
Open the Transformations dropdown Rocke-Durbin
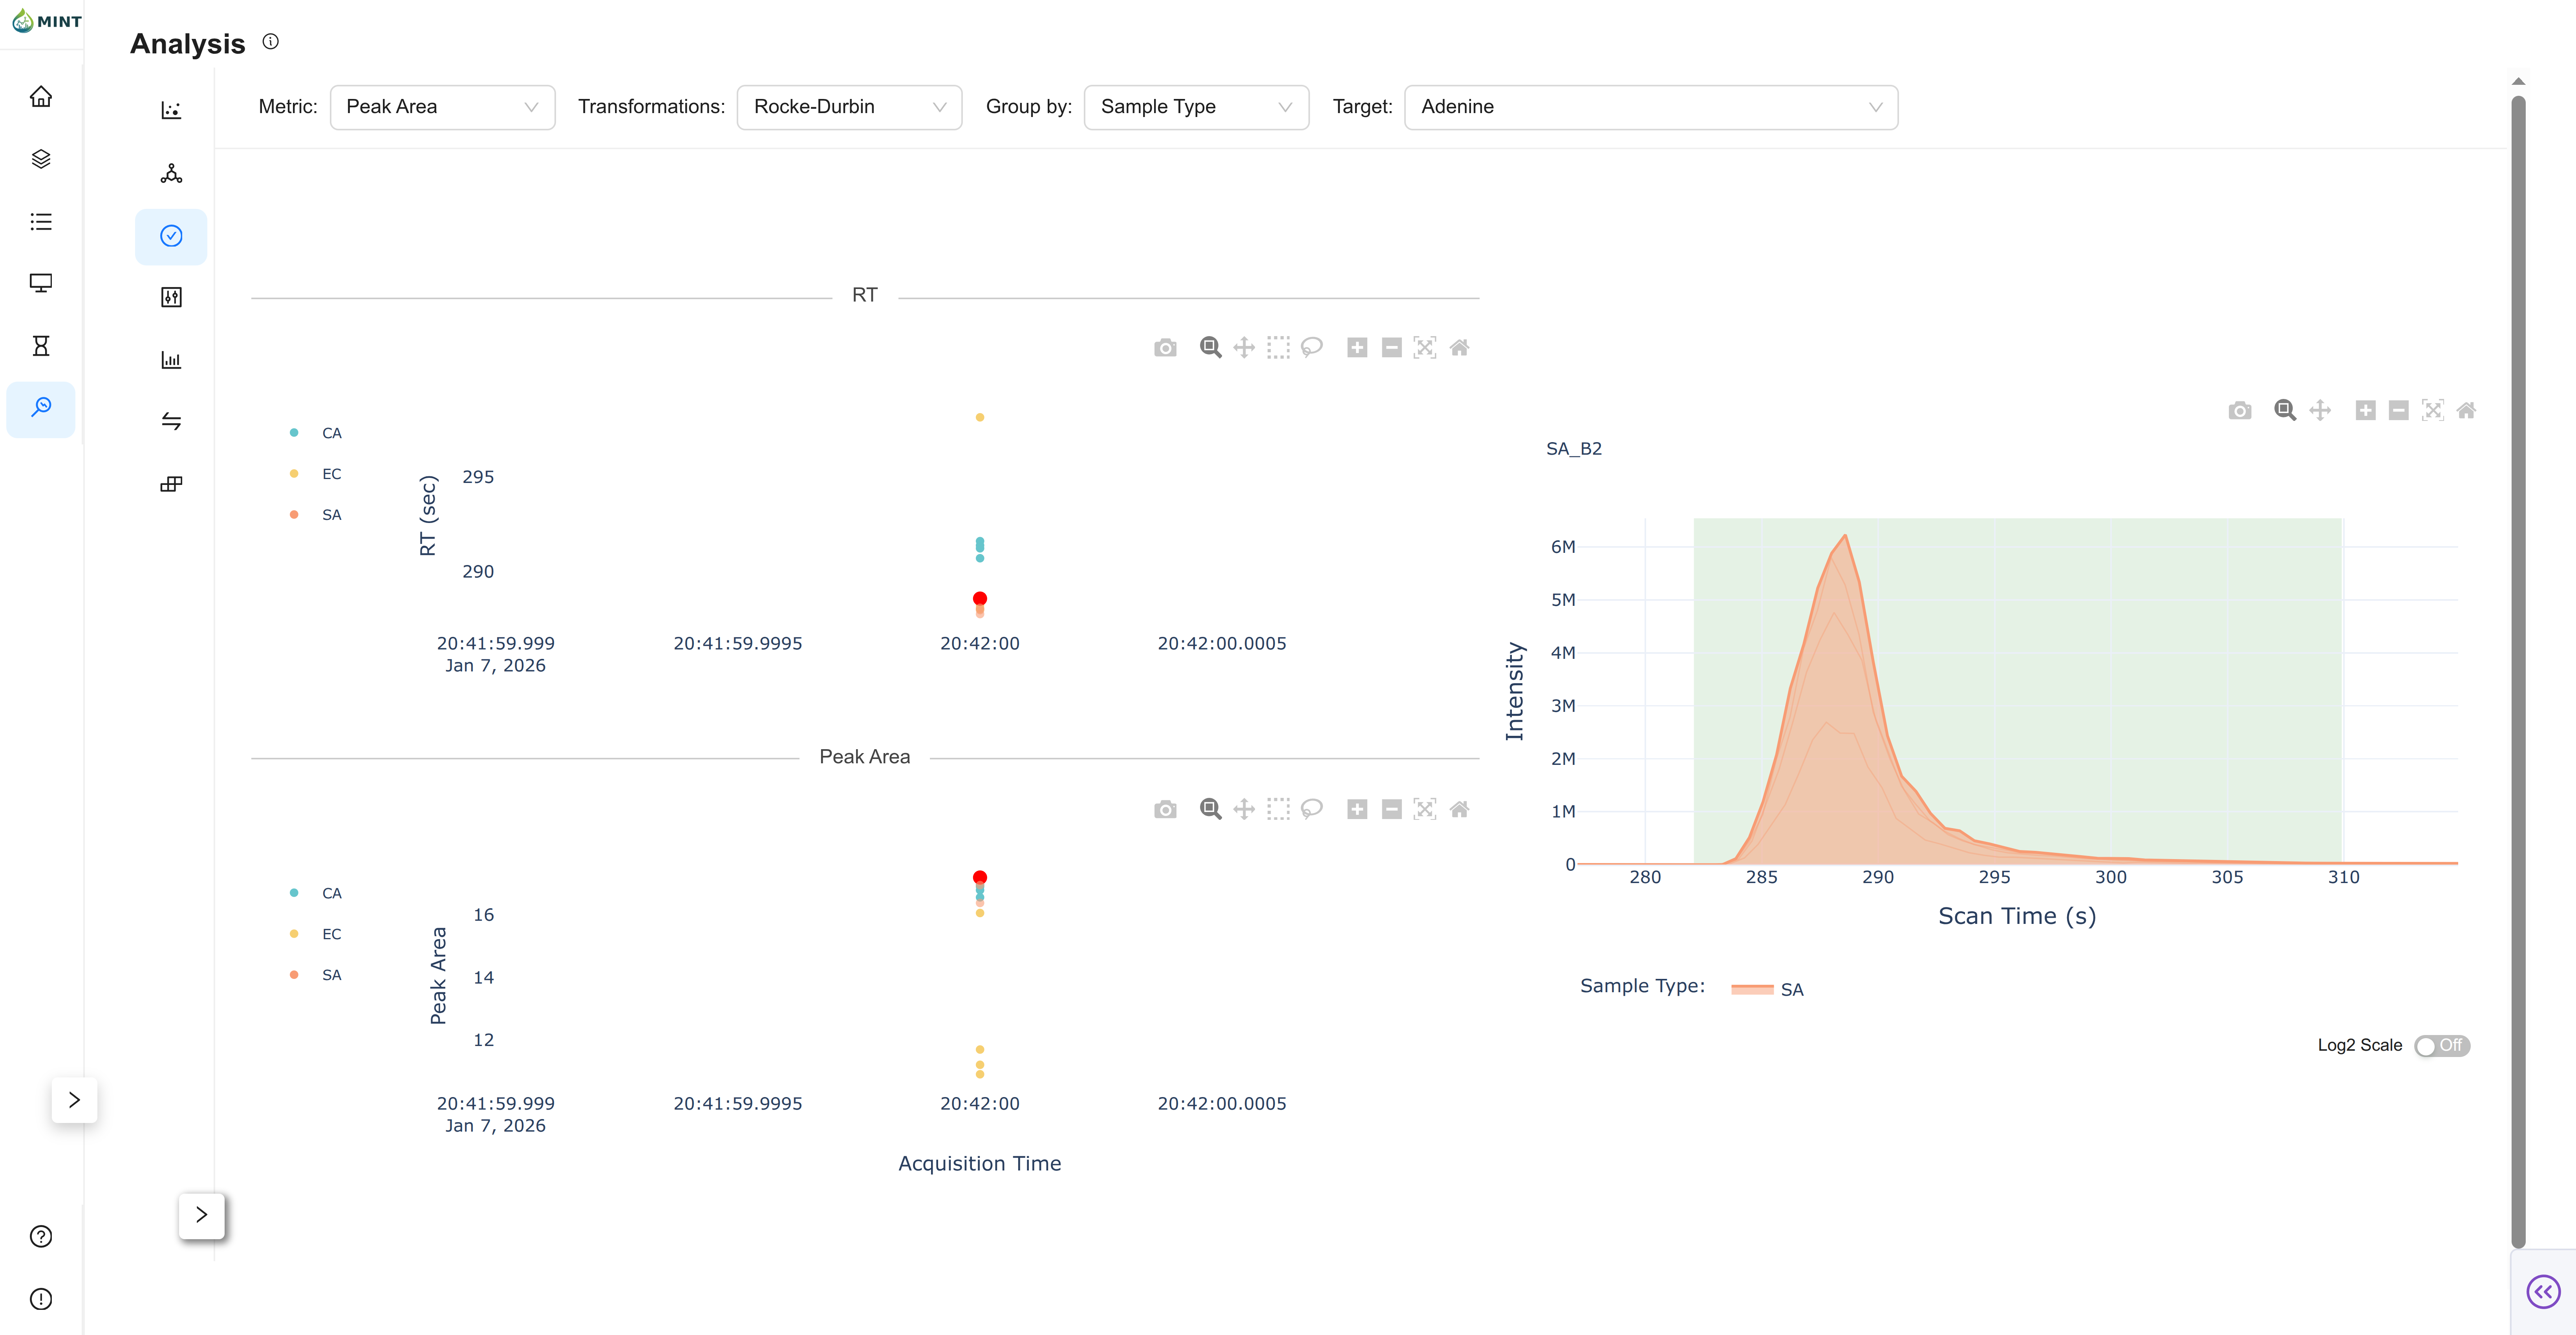(x=849, y=107)
